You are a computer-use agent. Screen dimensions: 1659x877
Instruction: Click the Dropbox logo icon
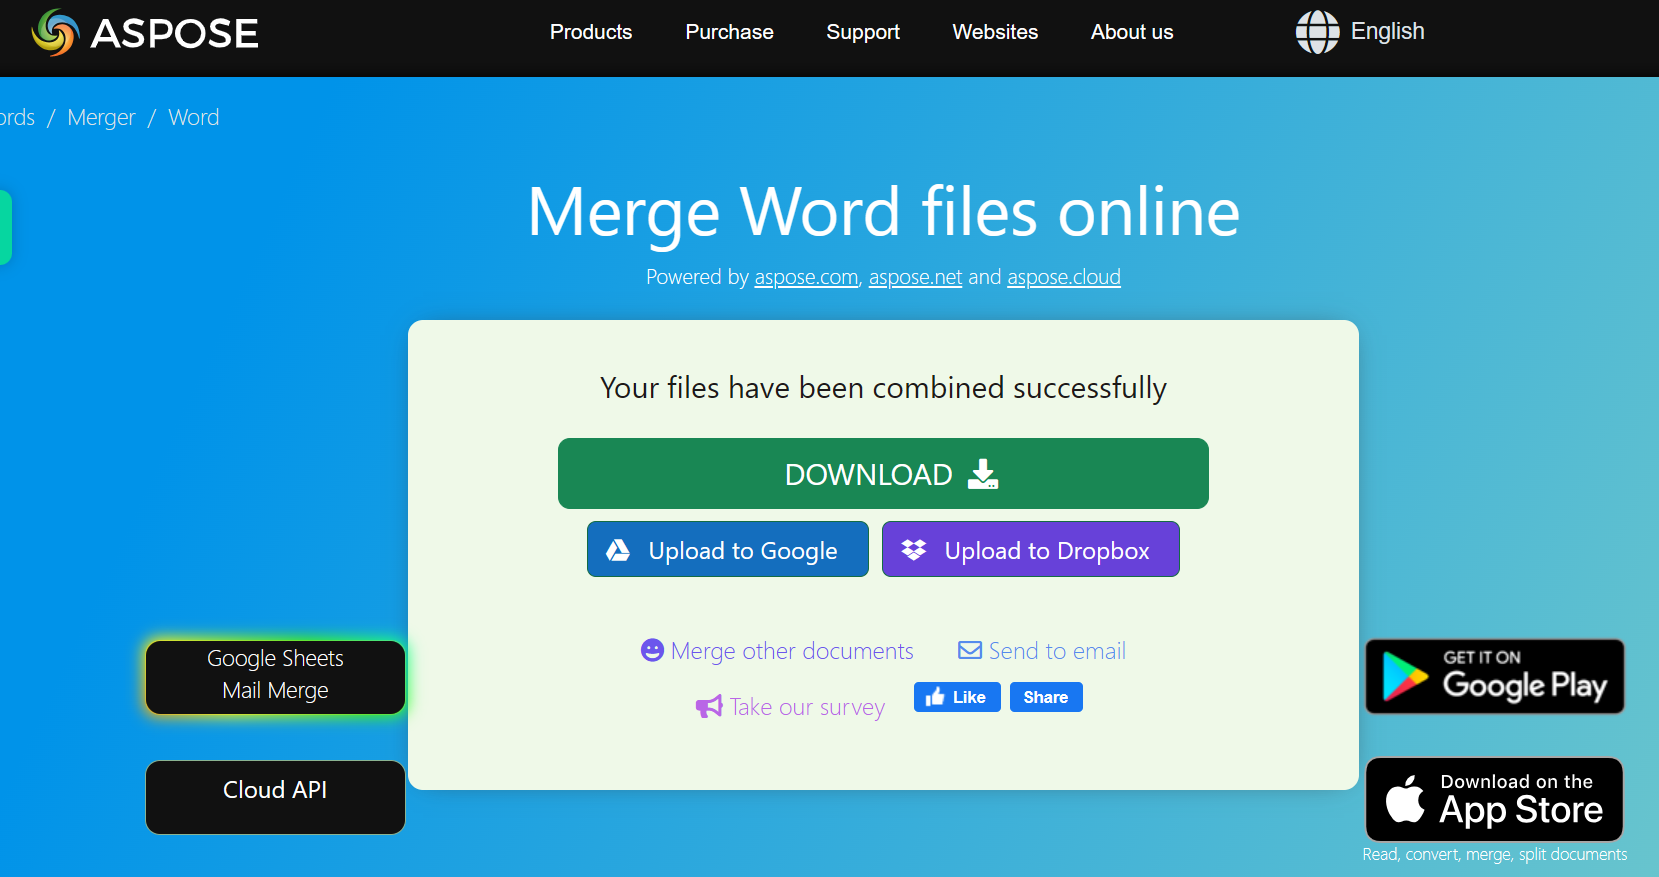pyautogui.click(x=914, y=550)
